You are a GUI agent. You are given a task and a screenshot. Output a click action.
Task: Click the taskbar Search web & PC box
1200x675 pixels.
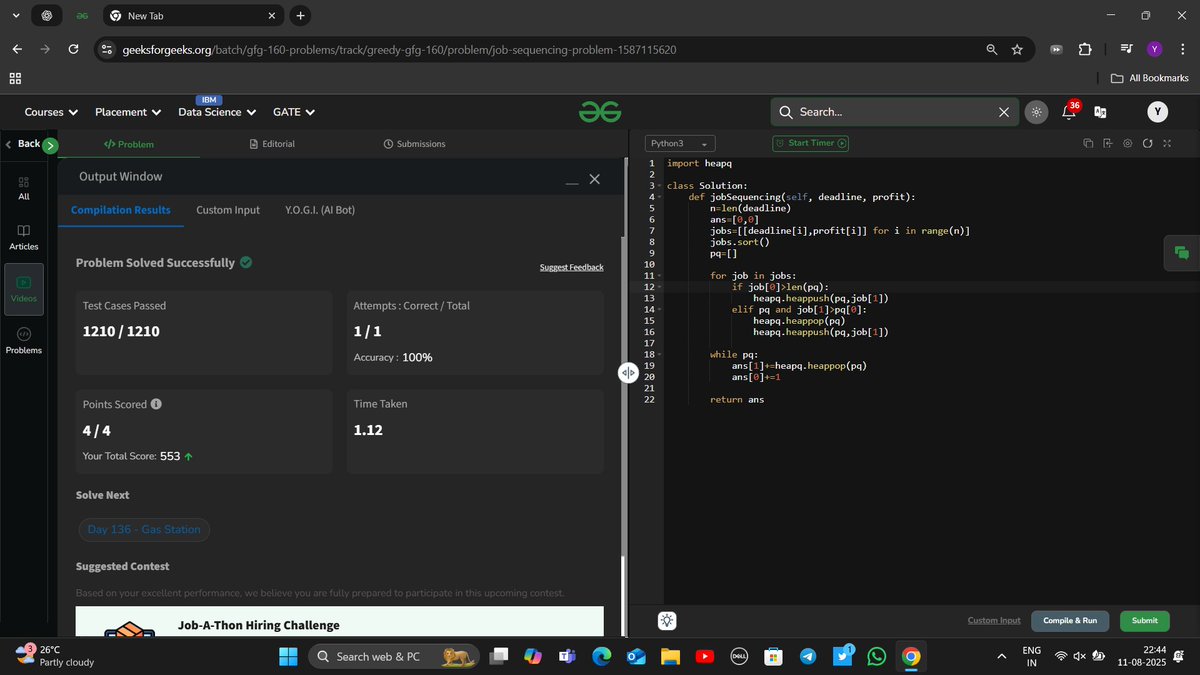point(393,656)
